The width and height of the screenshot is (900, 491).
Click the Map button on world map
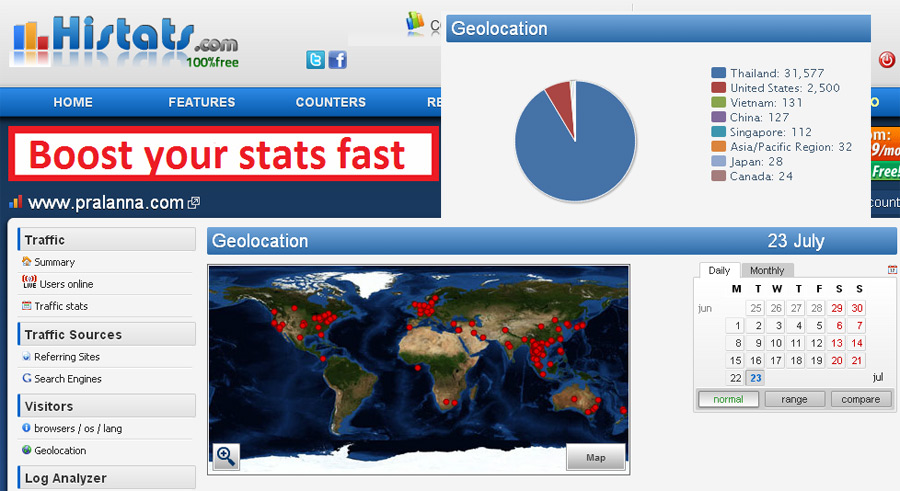[596, 458]
